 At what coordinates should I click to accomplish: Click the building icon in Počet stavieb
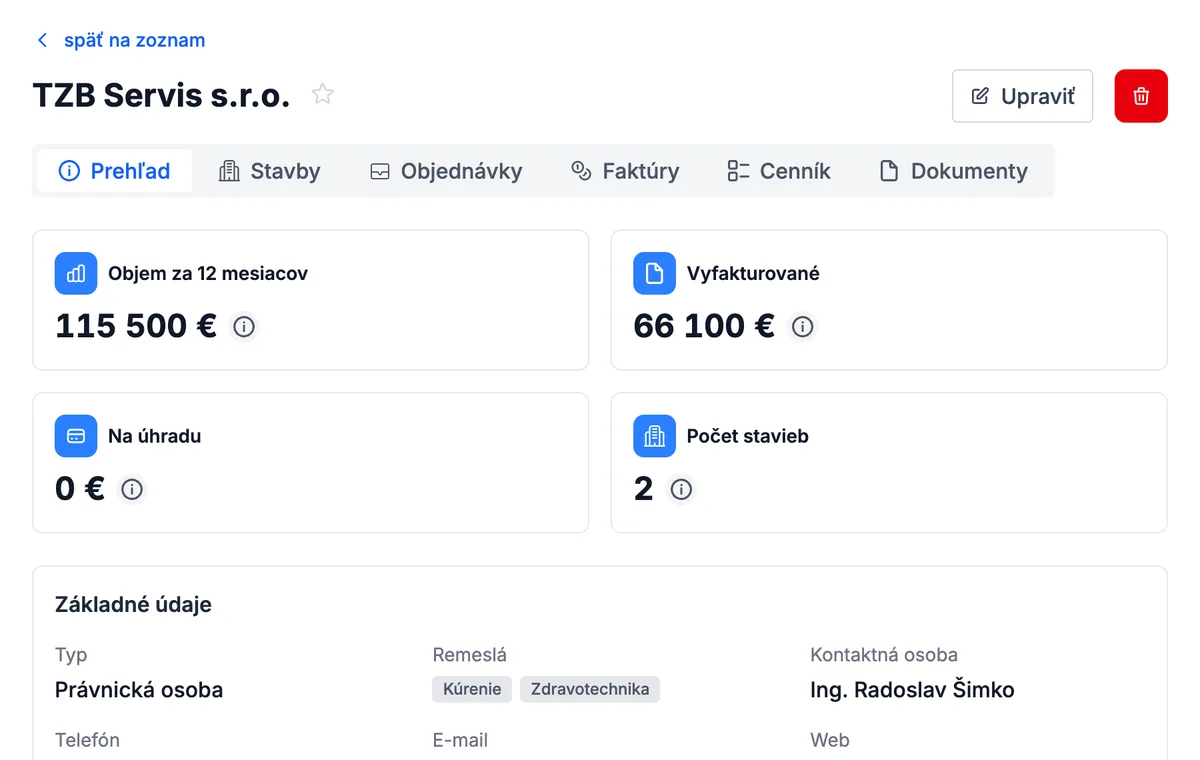[x=654, y=436]
